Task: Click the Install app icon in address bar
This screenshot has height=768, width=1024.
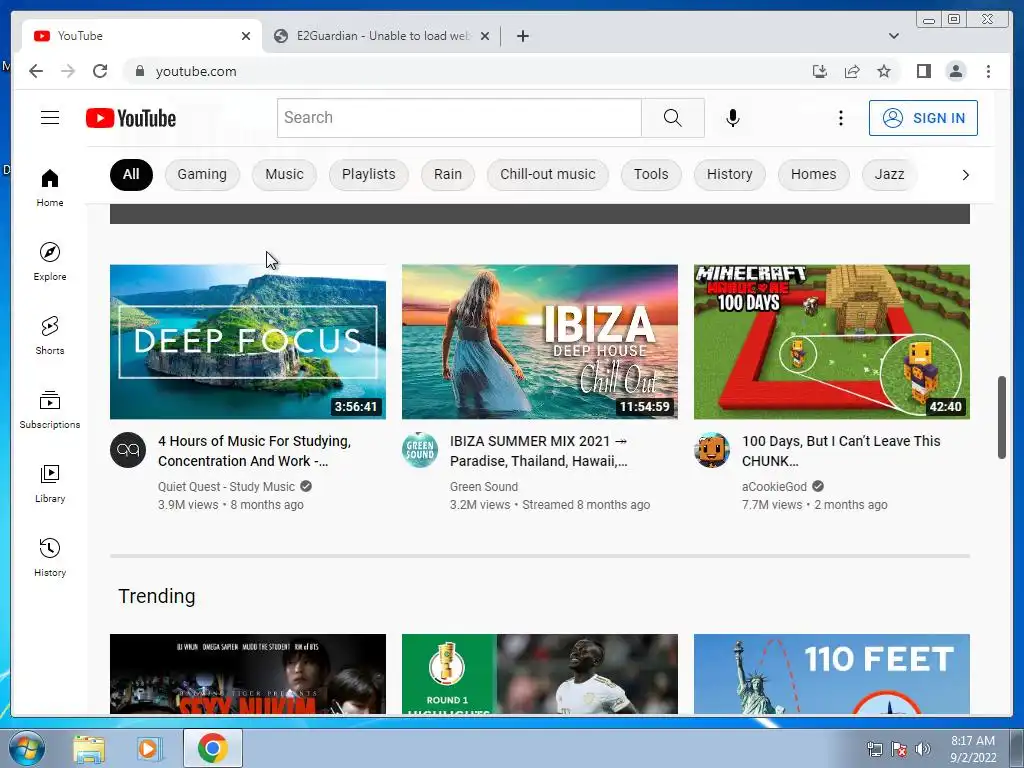Action: pyautogui.click(x=820, y=71)
